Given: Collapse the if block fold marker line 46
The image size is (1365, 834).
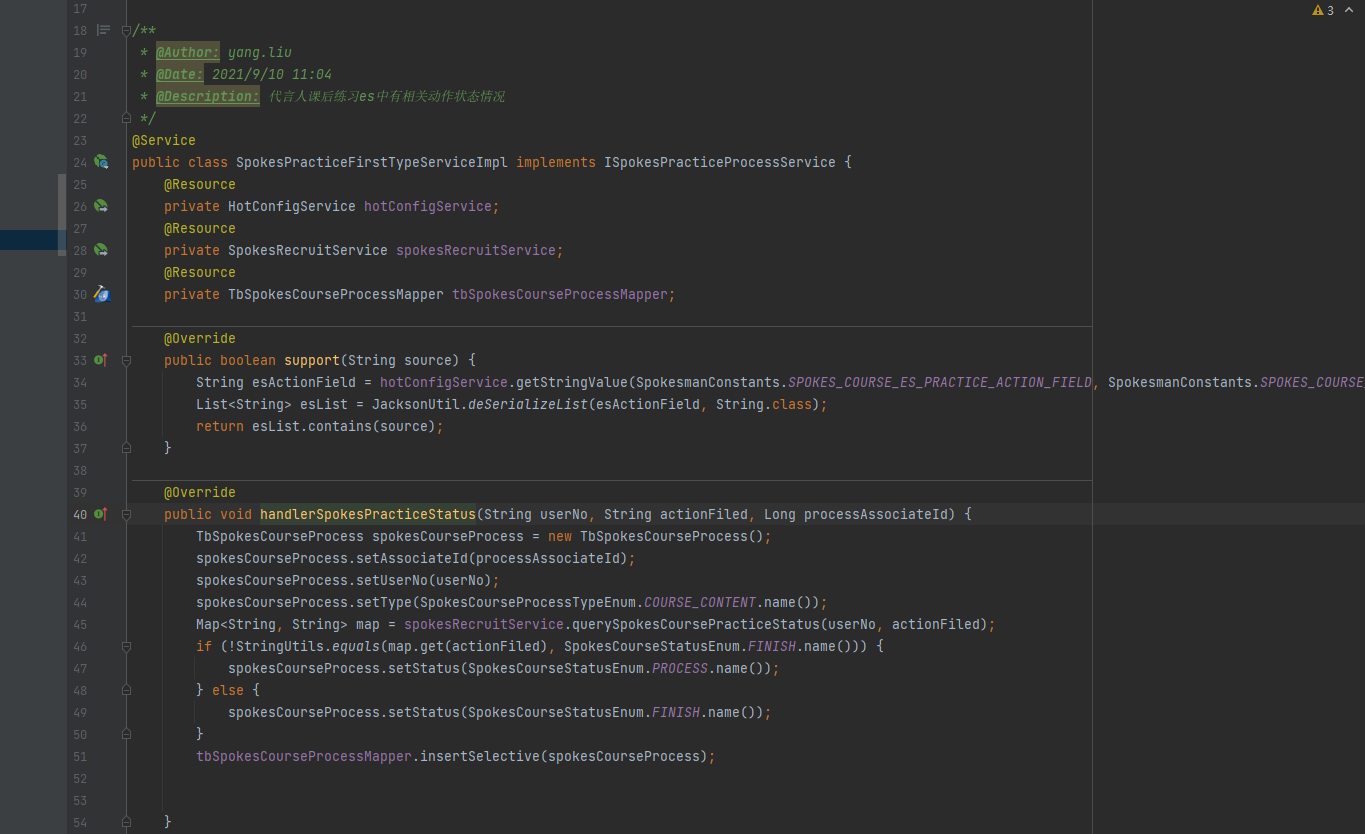Looking at the screenshot, I should coord(126,646).
